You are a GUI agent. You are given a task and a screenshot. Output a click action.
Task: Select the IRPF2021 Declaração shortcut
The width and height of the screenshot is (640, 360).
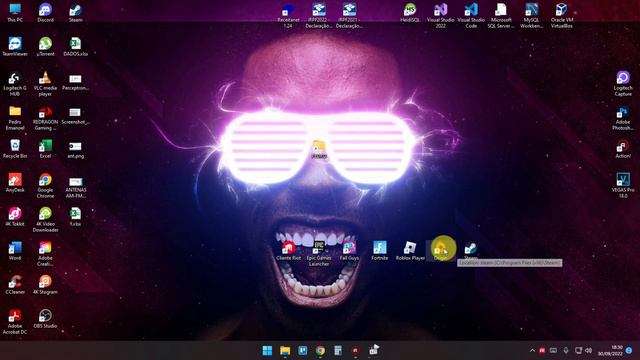point(349,15)
